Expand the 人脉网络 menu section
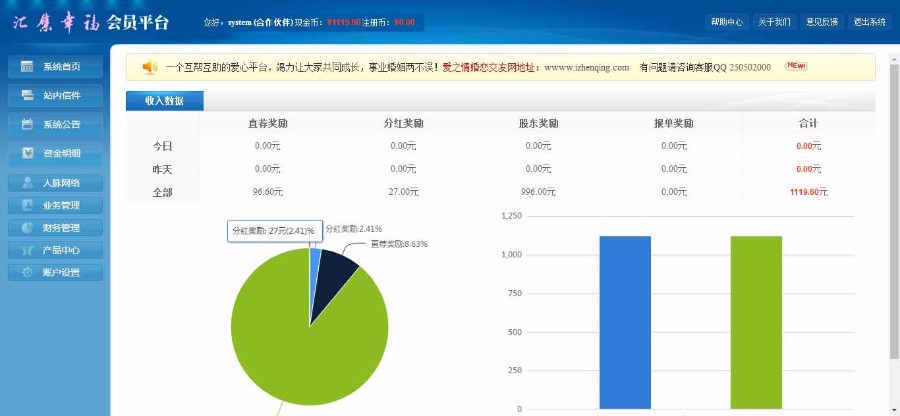The image size is (900, 416). (60, 183)
